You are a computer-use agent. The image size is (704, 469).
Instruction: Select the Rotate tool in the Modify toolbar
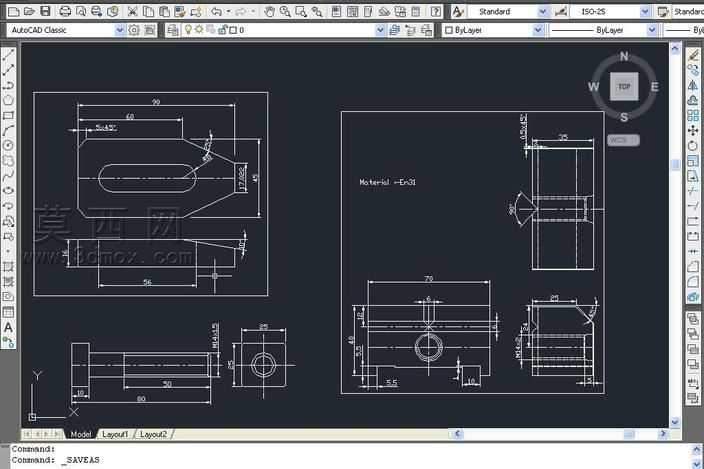click(x=693, y=146)
